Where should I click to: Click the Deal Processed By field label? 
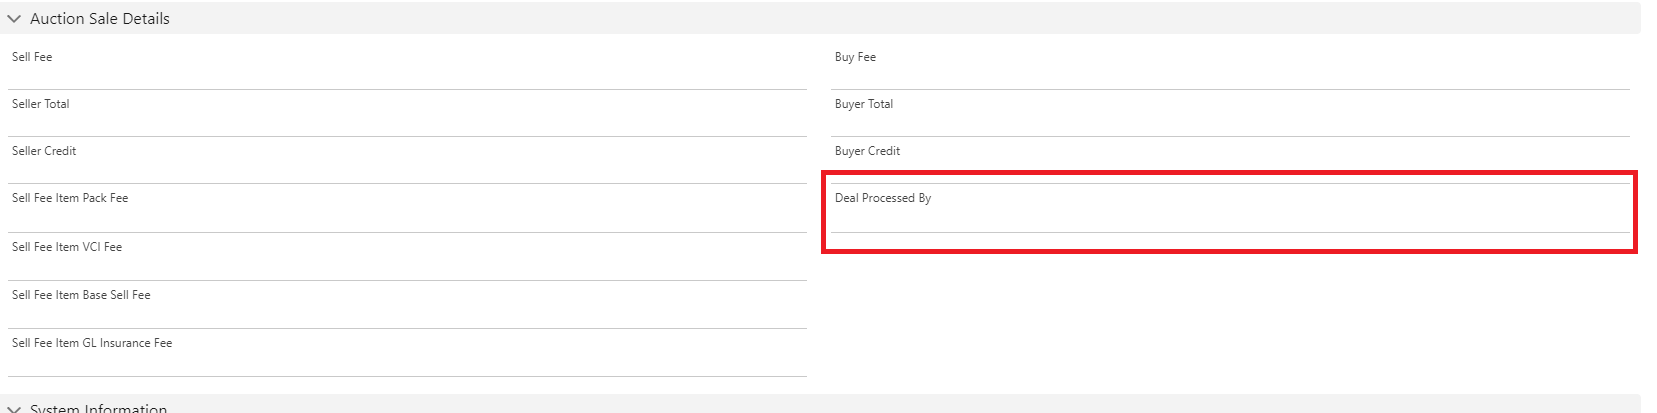883,198
